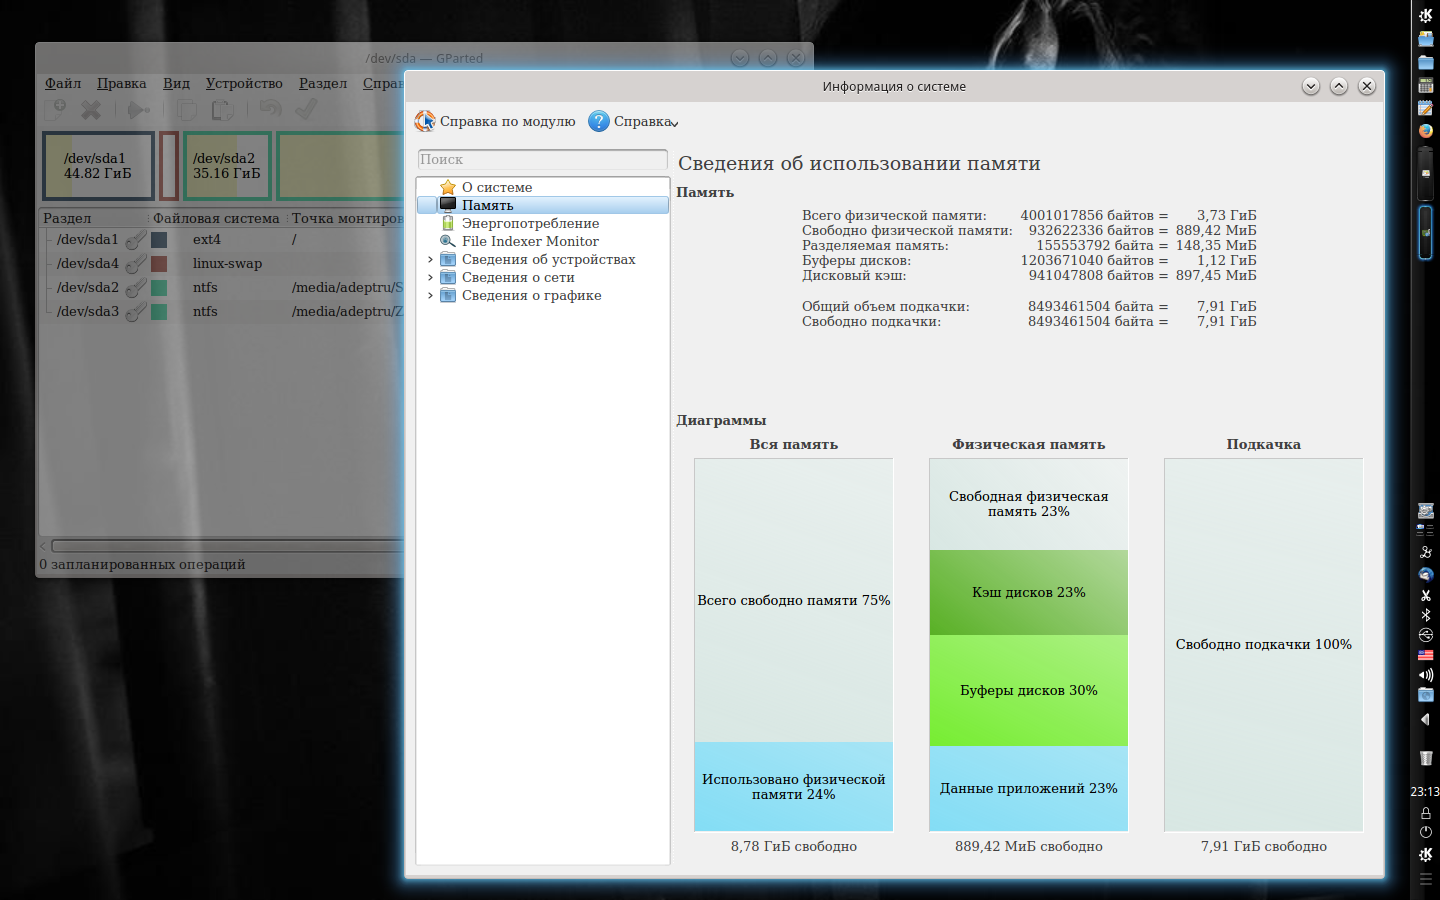Click the volume speaker tray icon
This screenshot has height=900, width=1440.
pyautogui.click(x=1426, y=675)
